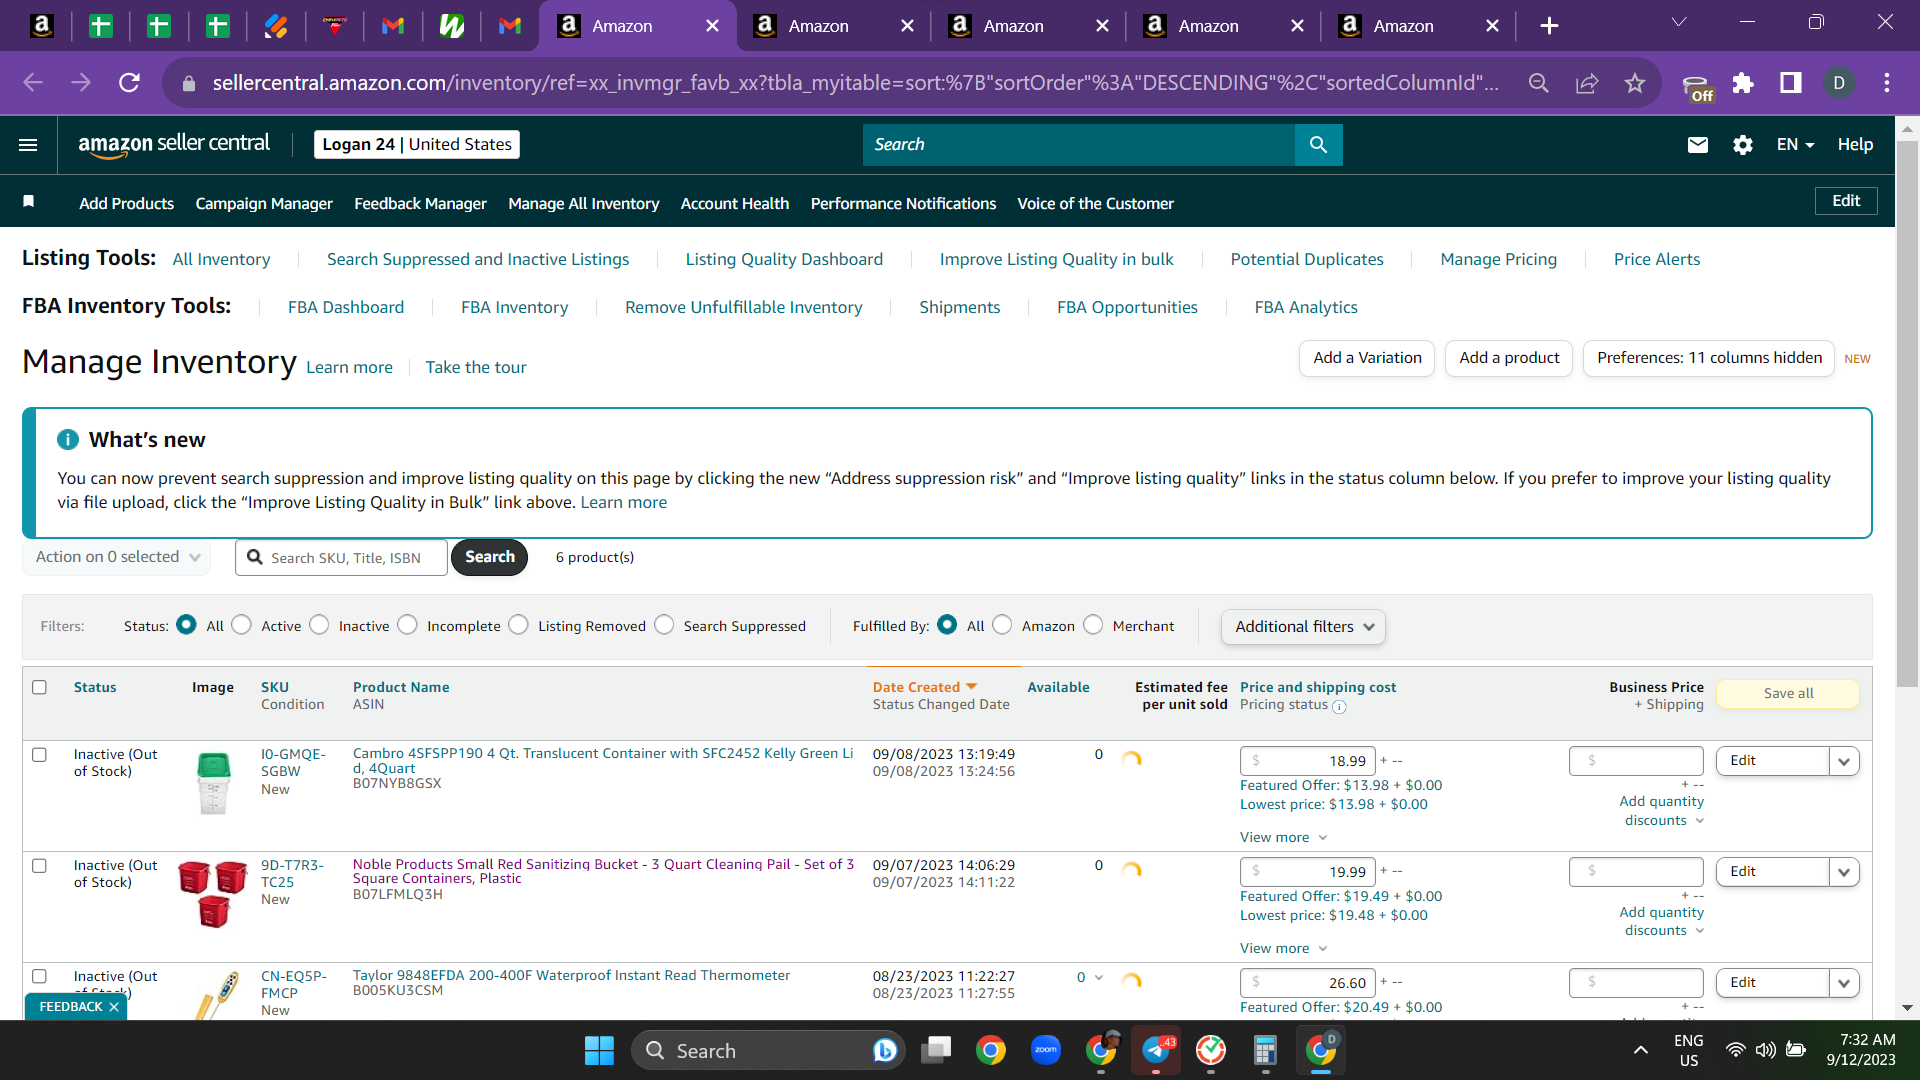Expand Add quantity discounts for Cambro container

tap(1661, 811)
